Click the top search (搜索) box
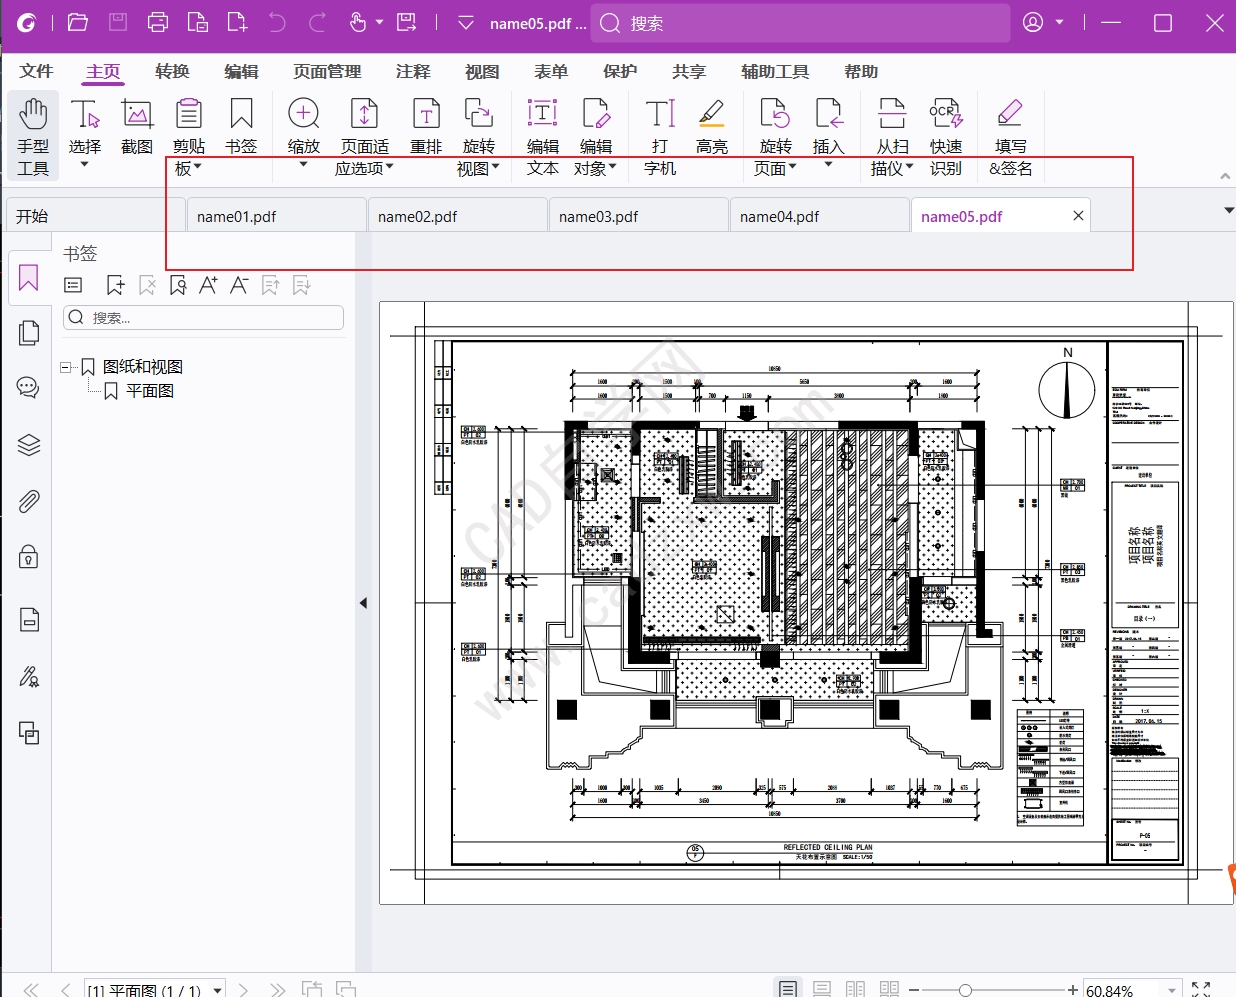 pos(800,23)
